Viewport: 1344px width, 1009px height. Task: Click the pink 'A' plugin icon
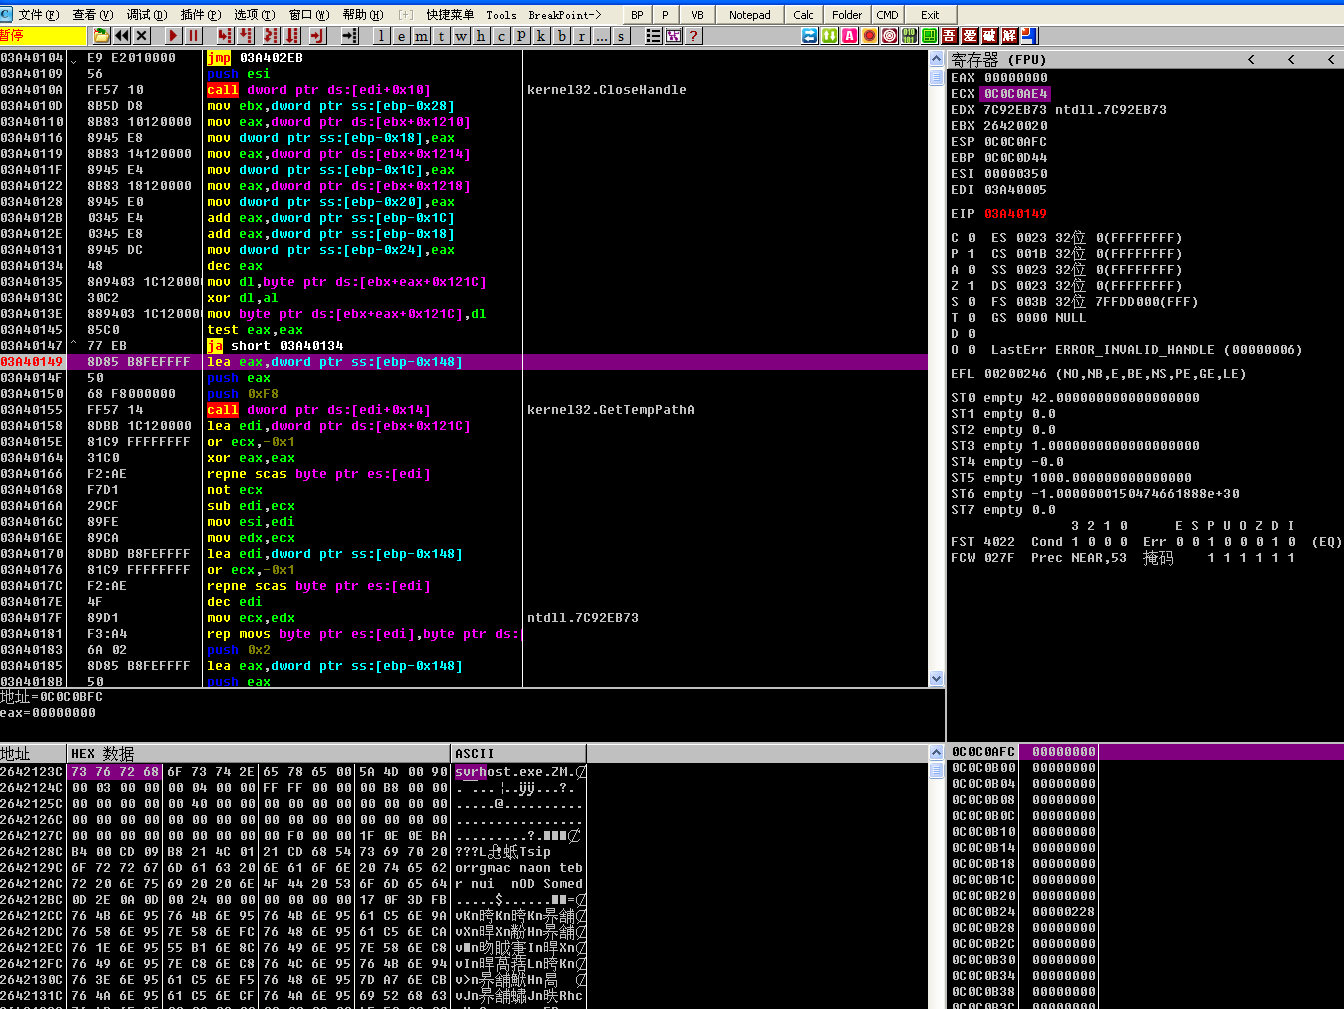pyautogui.click(x=850, y=36)
